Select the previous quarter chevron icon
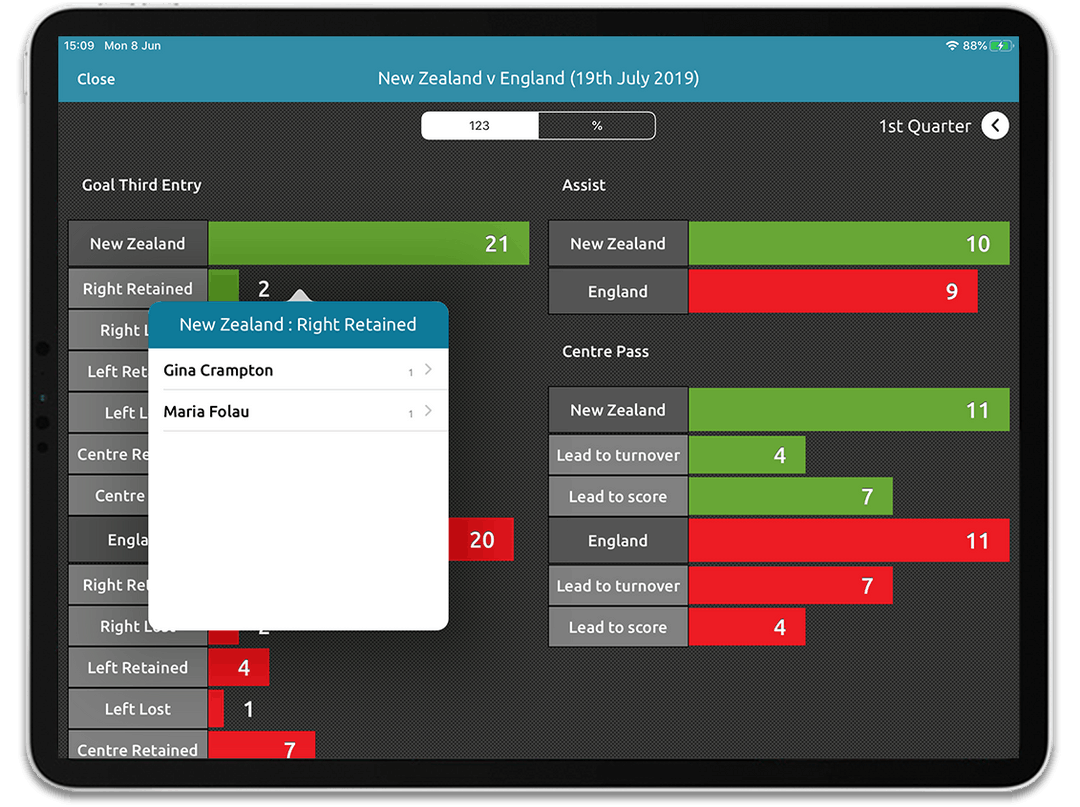The width and height of the screenshot is (1080, 807). 996,126
